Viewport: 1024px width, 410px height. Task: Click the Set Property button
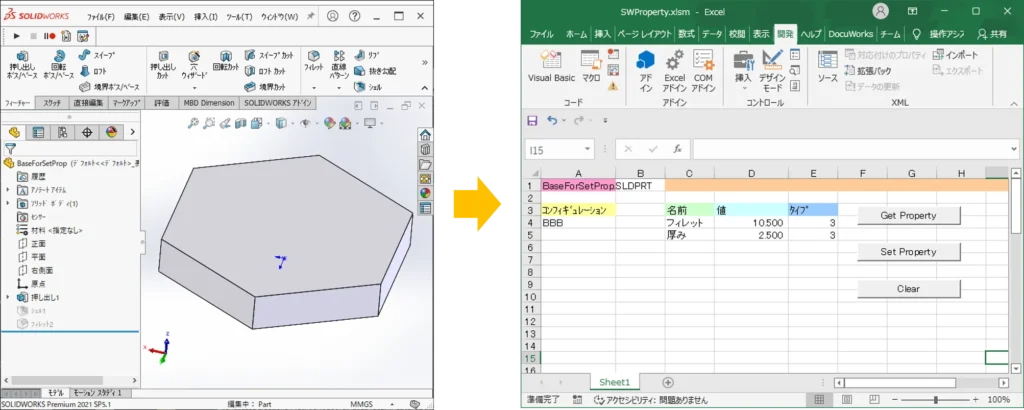click(x=908, y=252)
